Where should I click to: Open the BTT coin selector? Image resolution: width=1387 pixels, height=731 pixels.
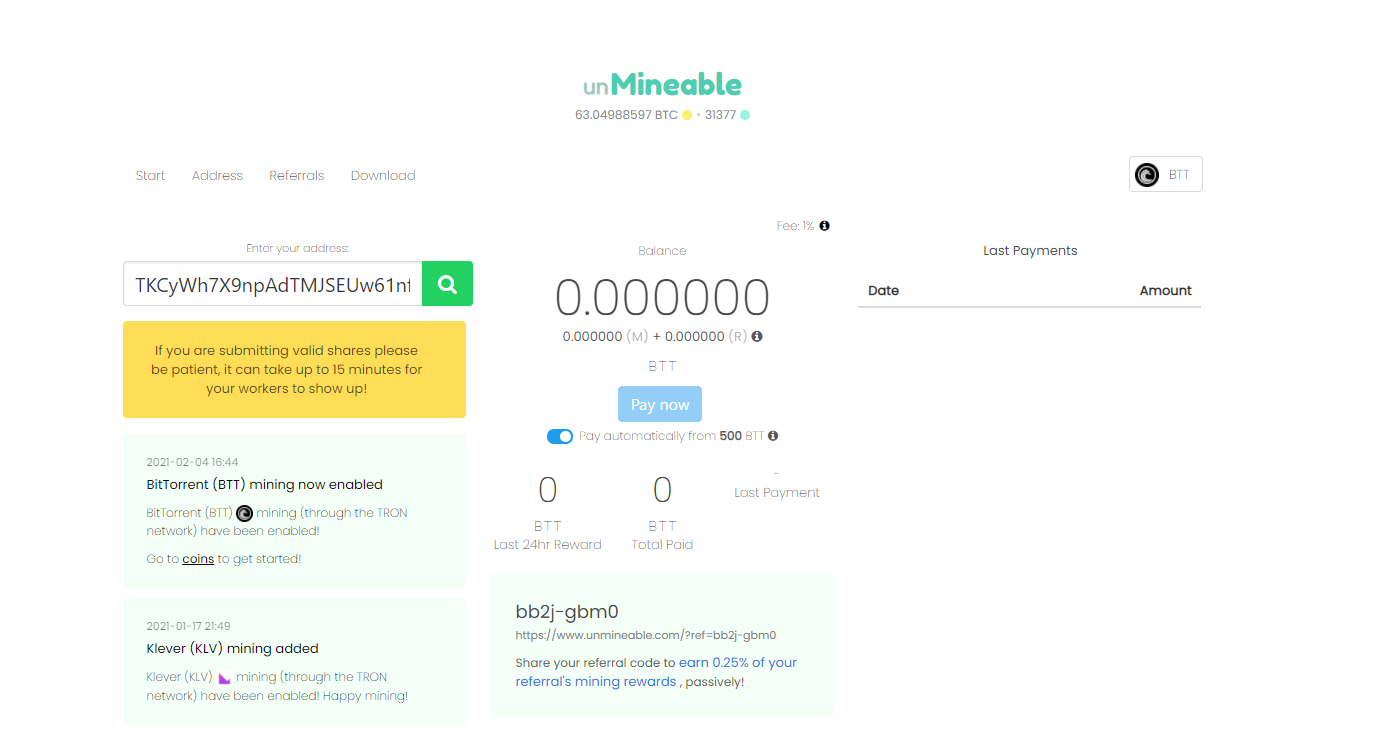(x=1165, y=174)
